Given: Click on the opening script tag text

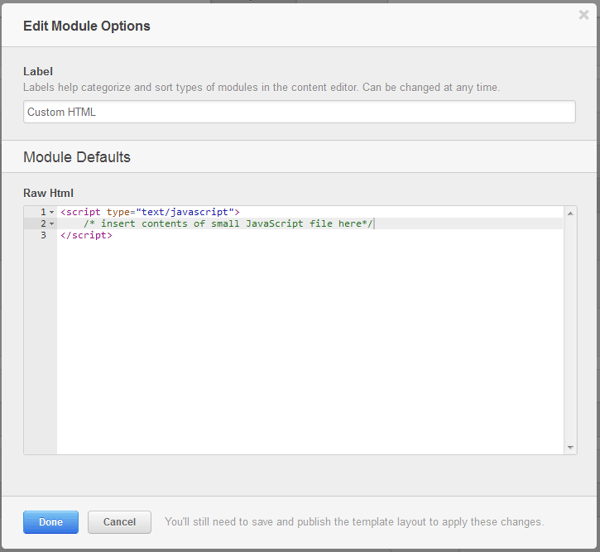Looking at the screenshot, I should pos(80,212).
